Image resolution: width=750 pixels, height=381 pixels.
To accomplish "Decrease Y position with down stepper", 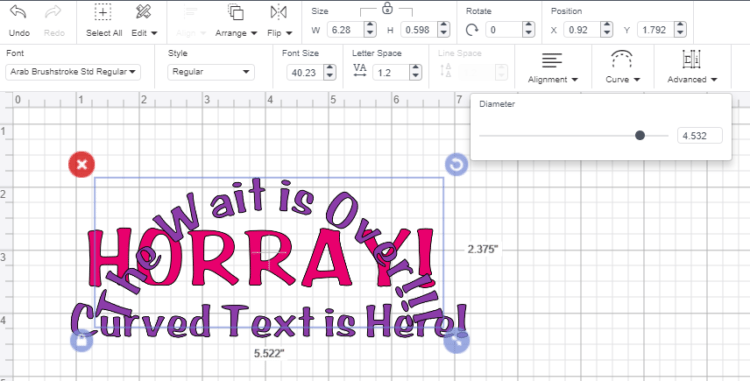I will [x=681, y=34].
